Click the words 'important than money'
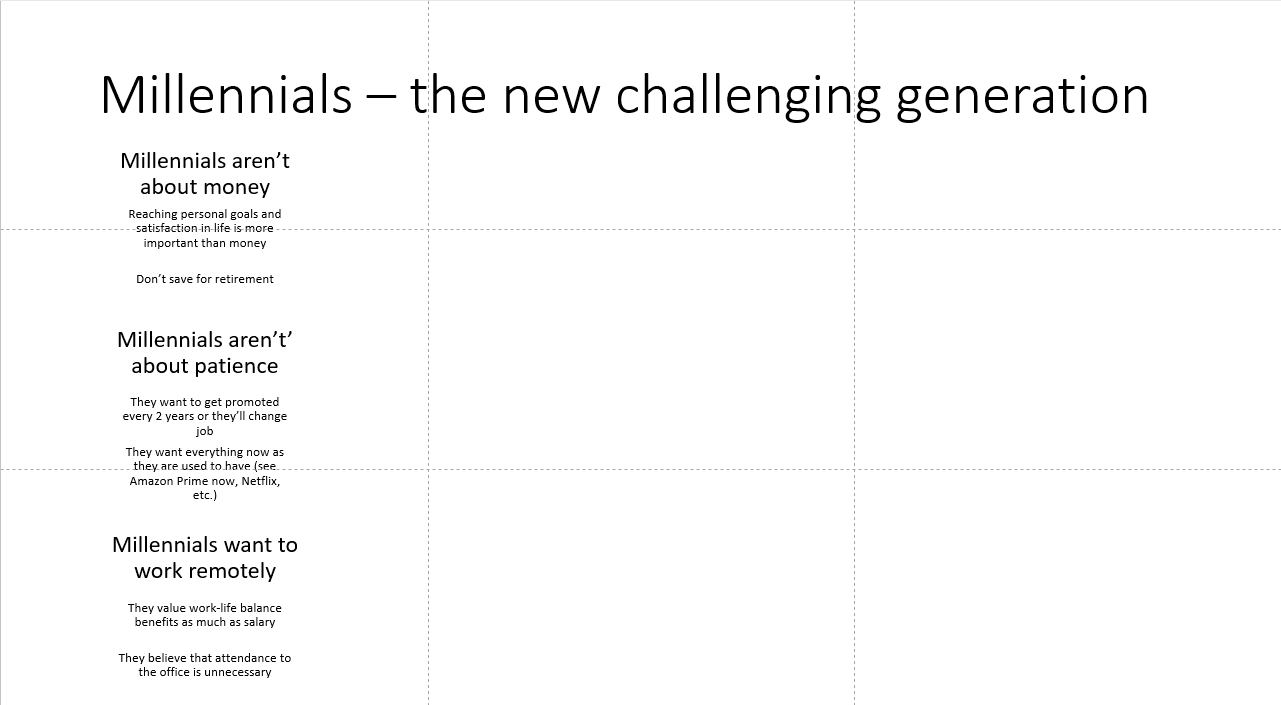This screenshot has width=1281, height=705. (205, 243)
